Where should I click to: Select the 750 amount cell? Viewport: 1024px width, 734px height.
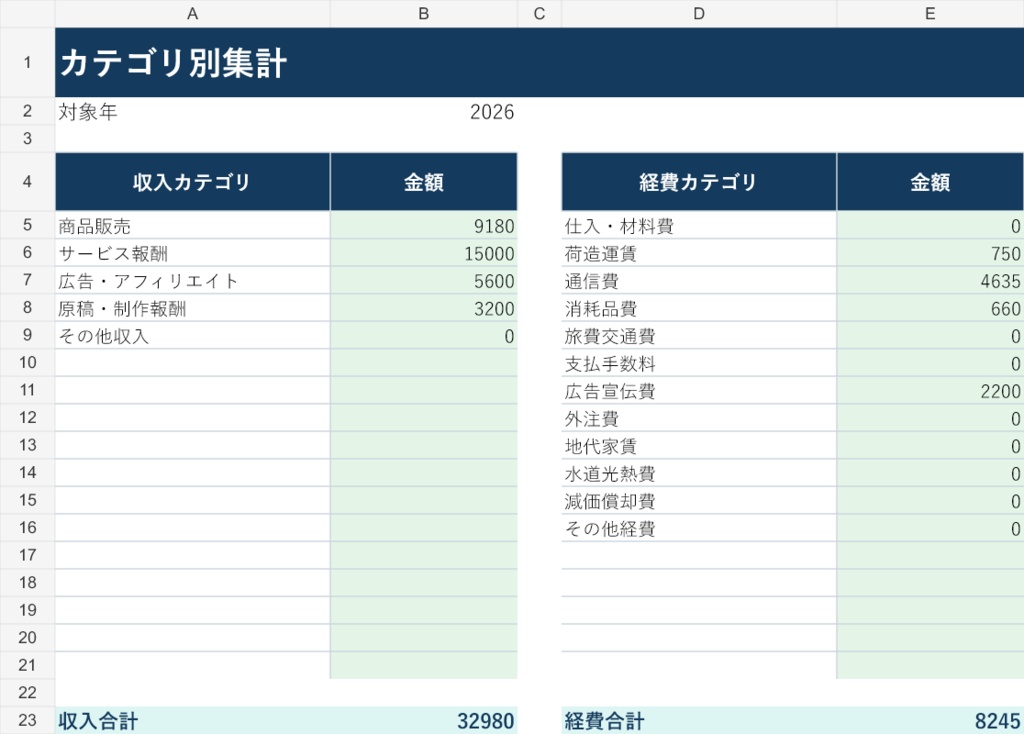click(930, 253)
